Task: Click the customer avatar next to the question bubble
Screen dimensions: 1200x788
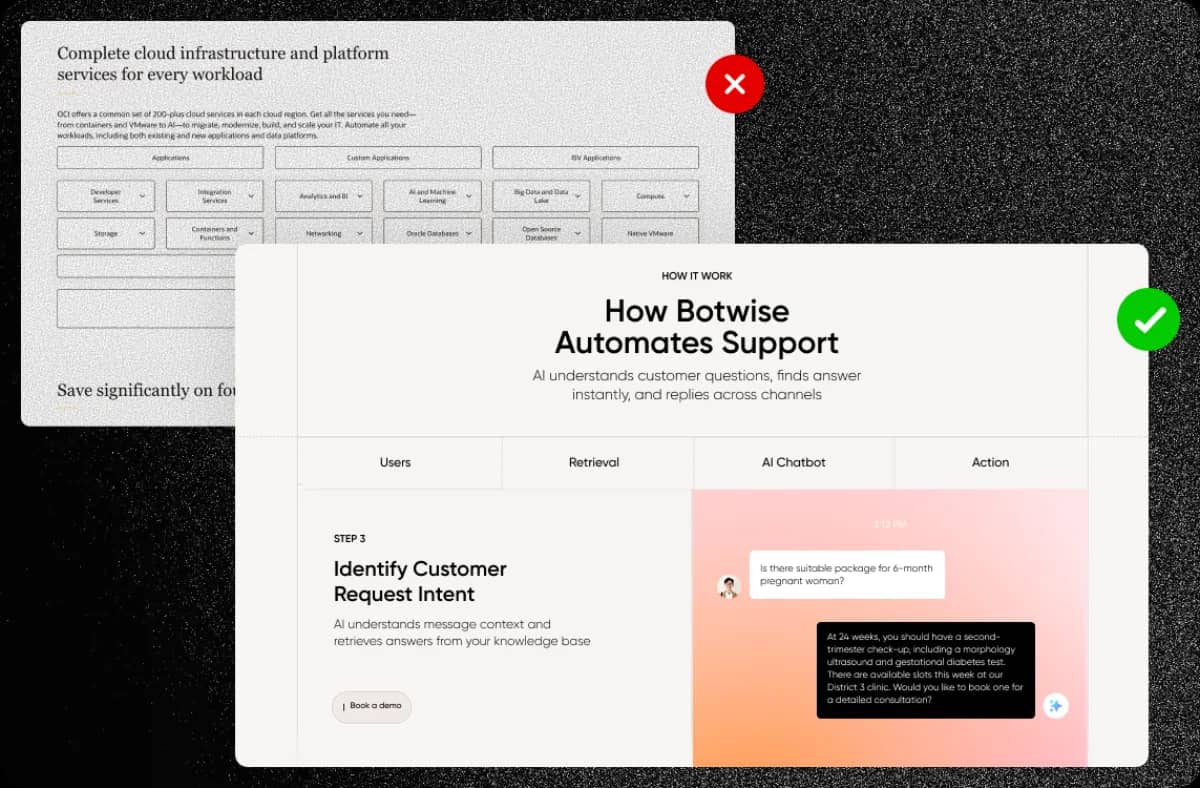Action: 728,587
